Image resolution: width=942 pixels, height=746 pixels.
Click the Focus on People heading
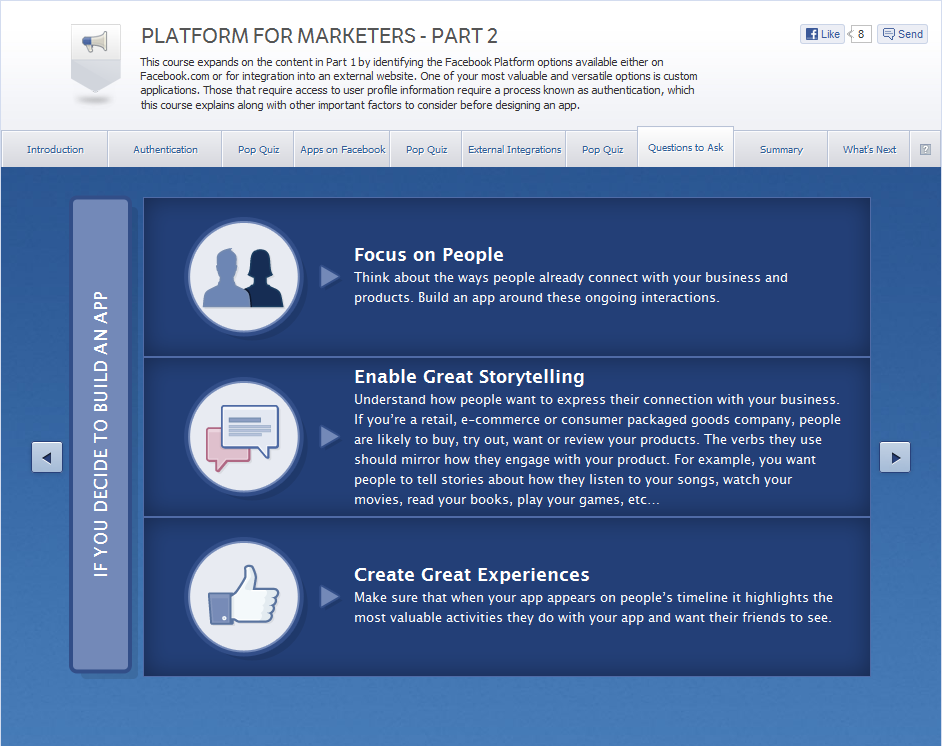click(428, 255)
